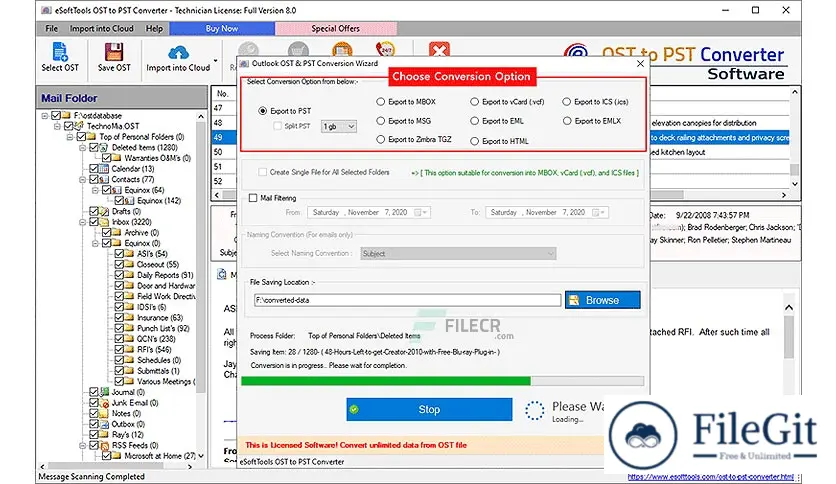Open the 1 gb split size dropdown
Image resolution: width=836 pixels, height=484 pixels.
click(x=351, y=126)
